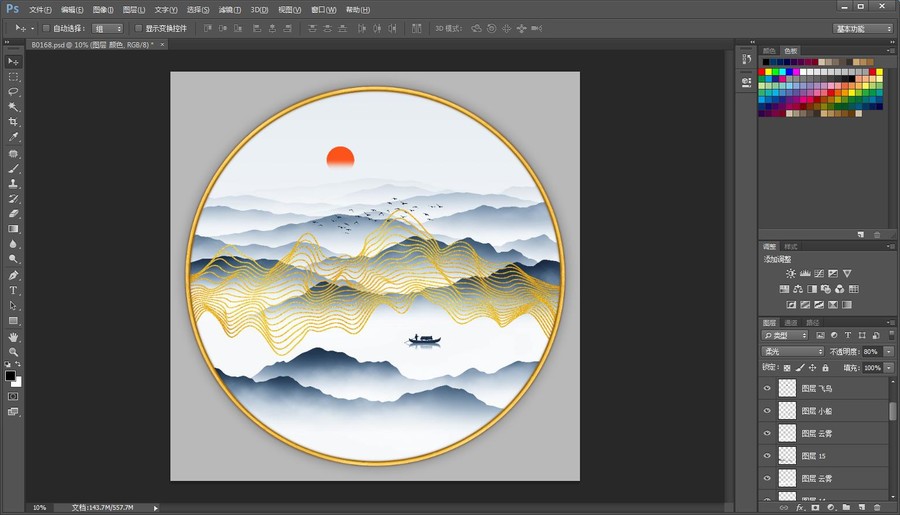
Task: Select the Rectangle shape tool
Action: [13, 320]
